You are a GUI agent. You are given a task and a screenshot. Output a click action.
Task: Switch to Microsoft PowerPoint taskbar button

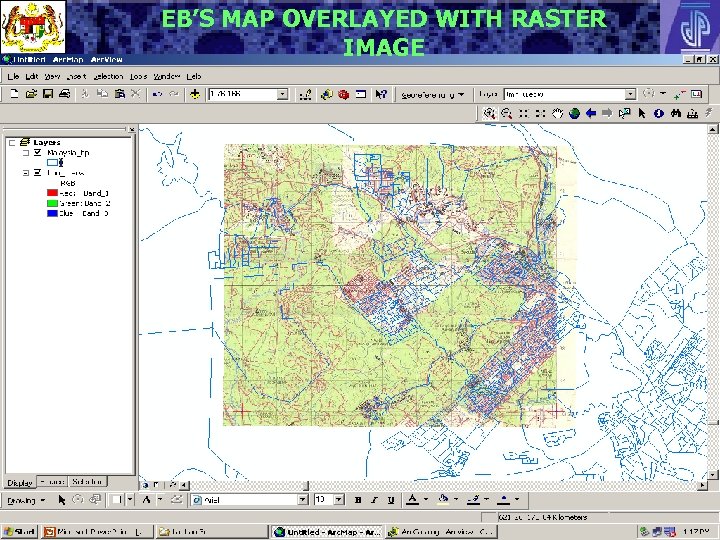click(96, 532)
